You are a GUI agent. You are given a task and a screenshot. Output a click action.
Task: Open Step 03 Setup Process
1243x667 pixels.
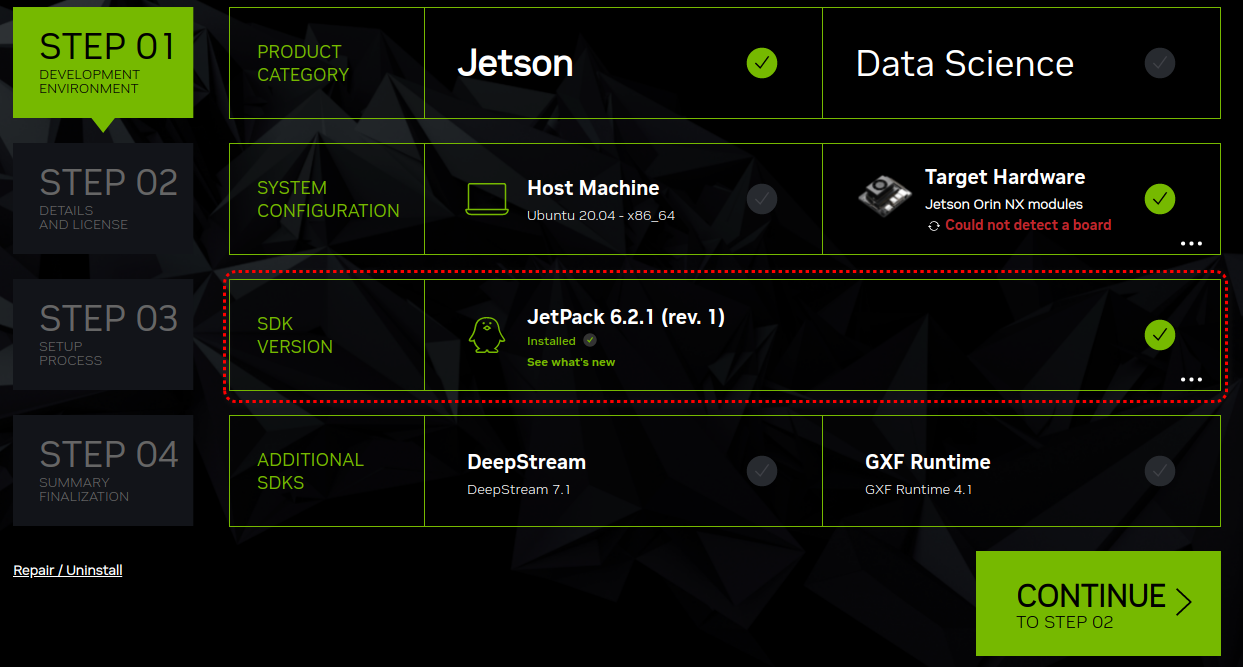102,334
